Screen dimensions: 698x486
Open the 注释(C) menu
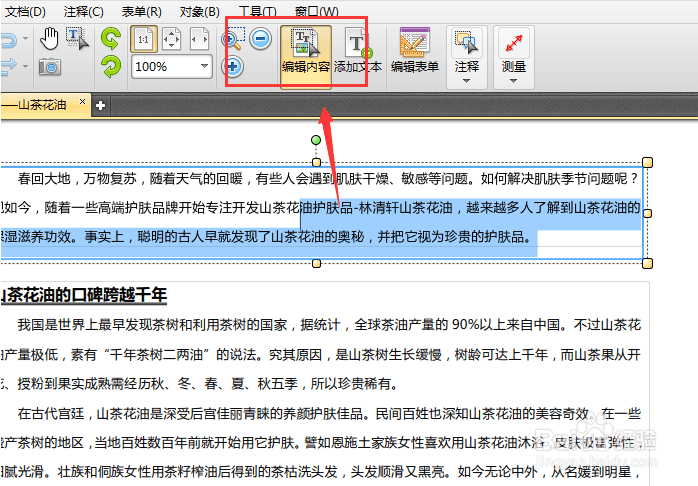[83, 11]
